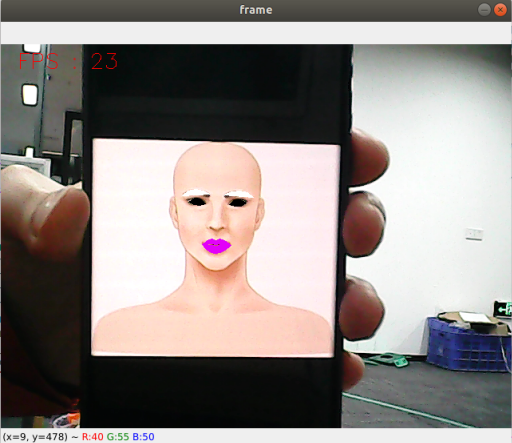Click the green G:55 value

[x=118, y=437]
